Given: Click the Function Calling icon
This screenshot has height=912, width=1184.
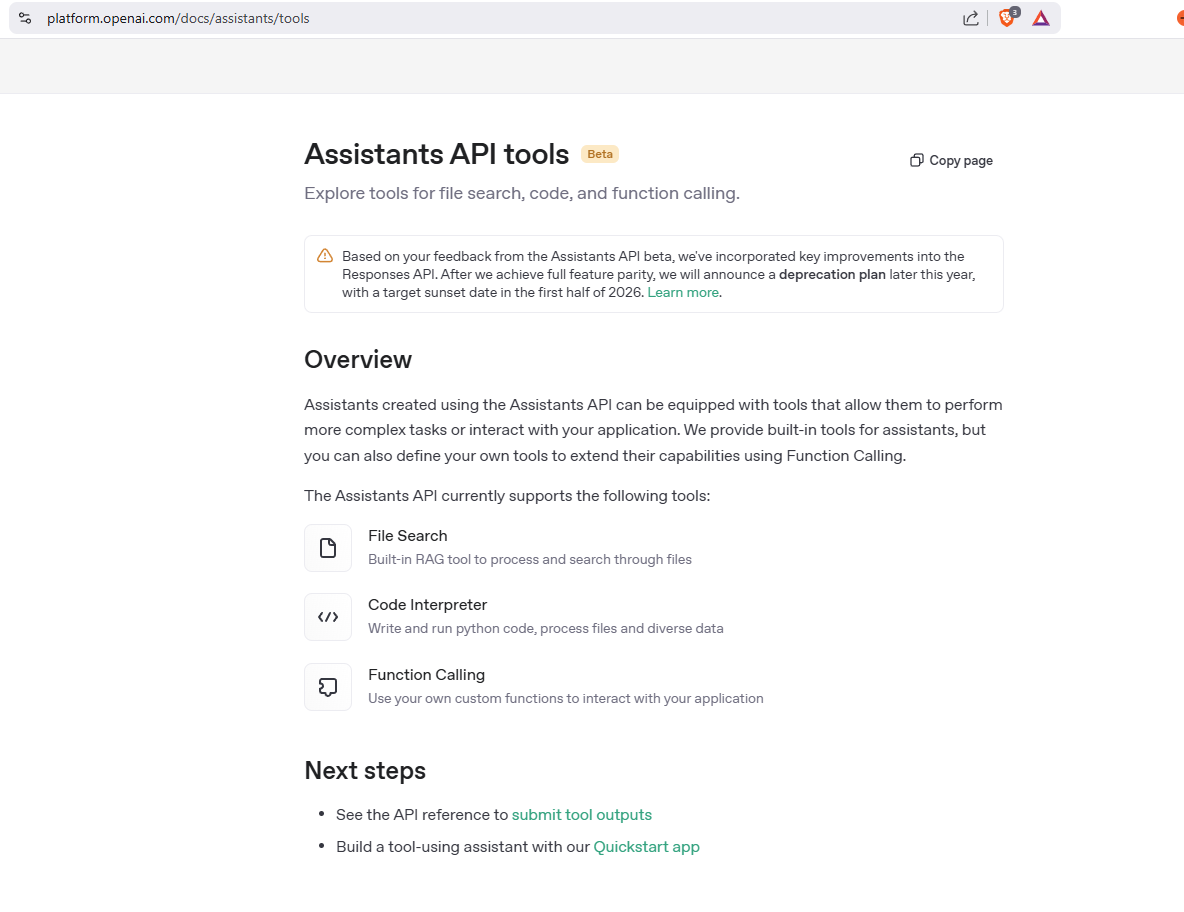Looking at the screenshot, I should pos(328,687).
